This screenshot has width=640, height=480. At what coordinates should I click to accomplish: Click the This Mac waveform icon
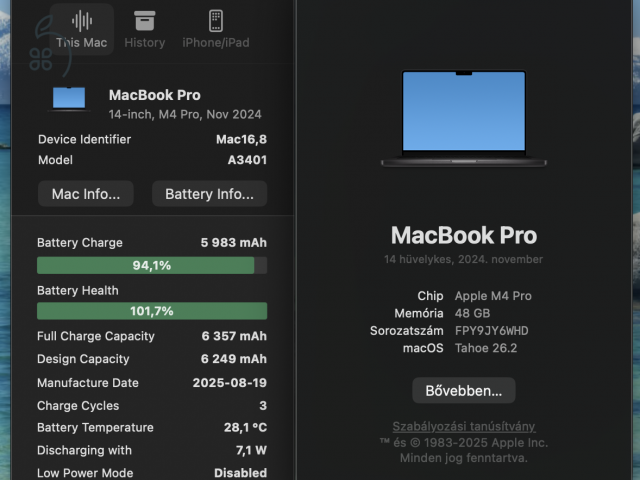pyautogui.click(x=82, y=20)
